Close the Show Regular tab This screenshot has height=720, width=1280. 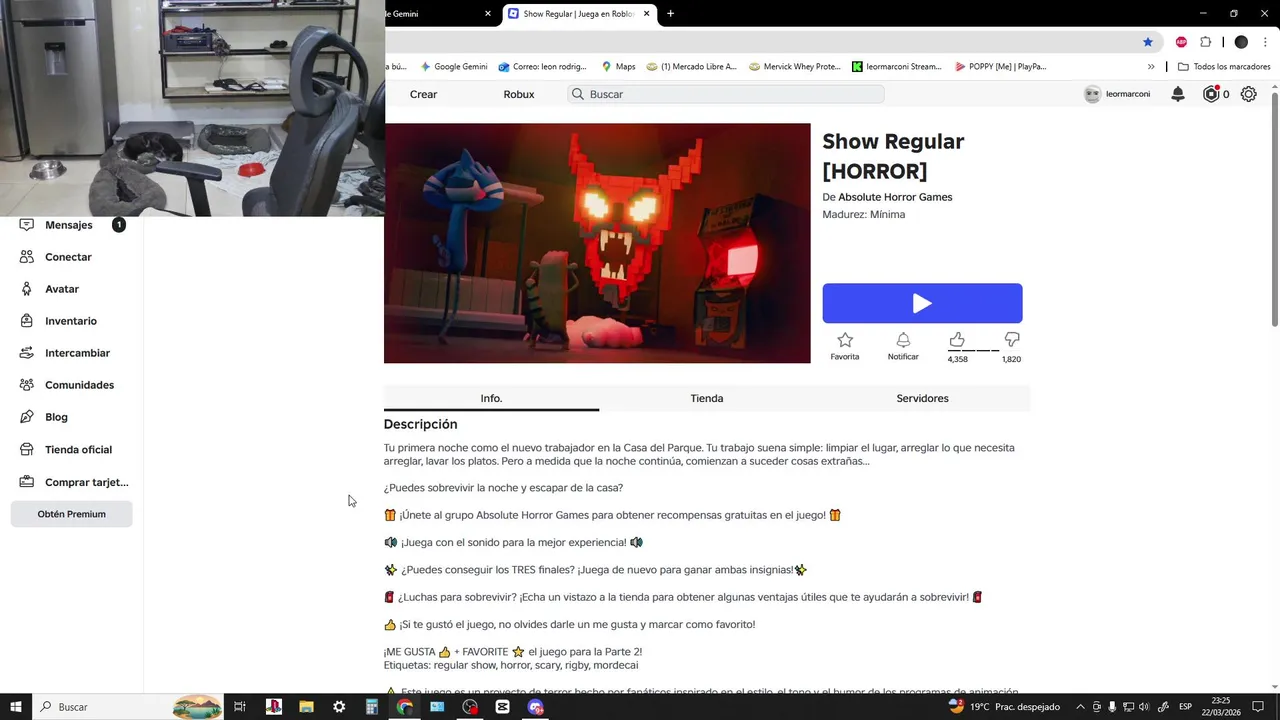coord(647,14)
